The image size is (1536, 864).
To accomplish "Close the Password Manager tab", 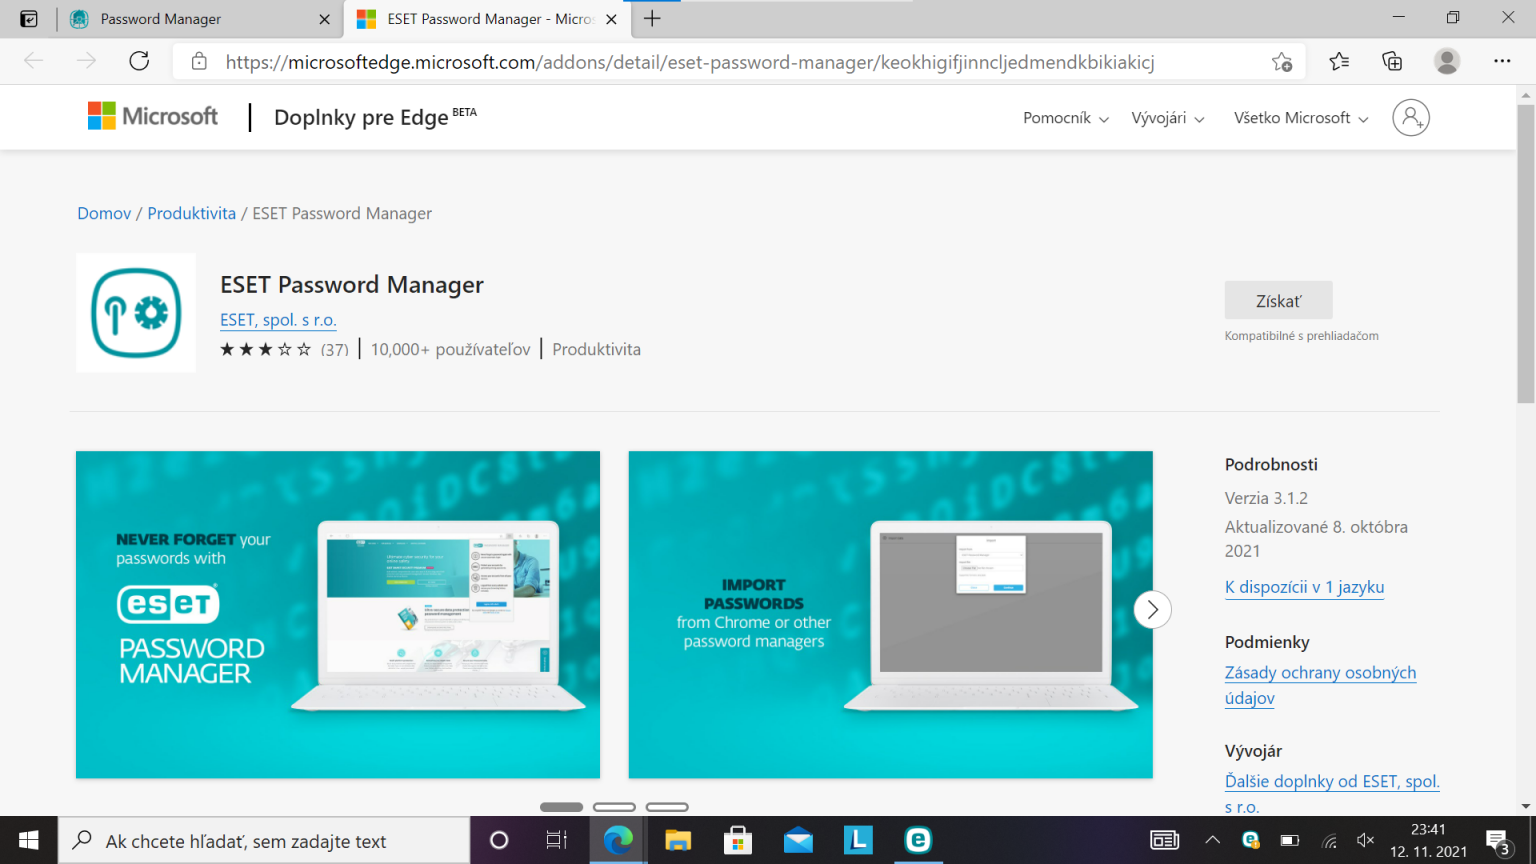I will (x=324, y=19).
